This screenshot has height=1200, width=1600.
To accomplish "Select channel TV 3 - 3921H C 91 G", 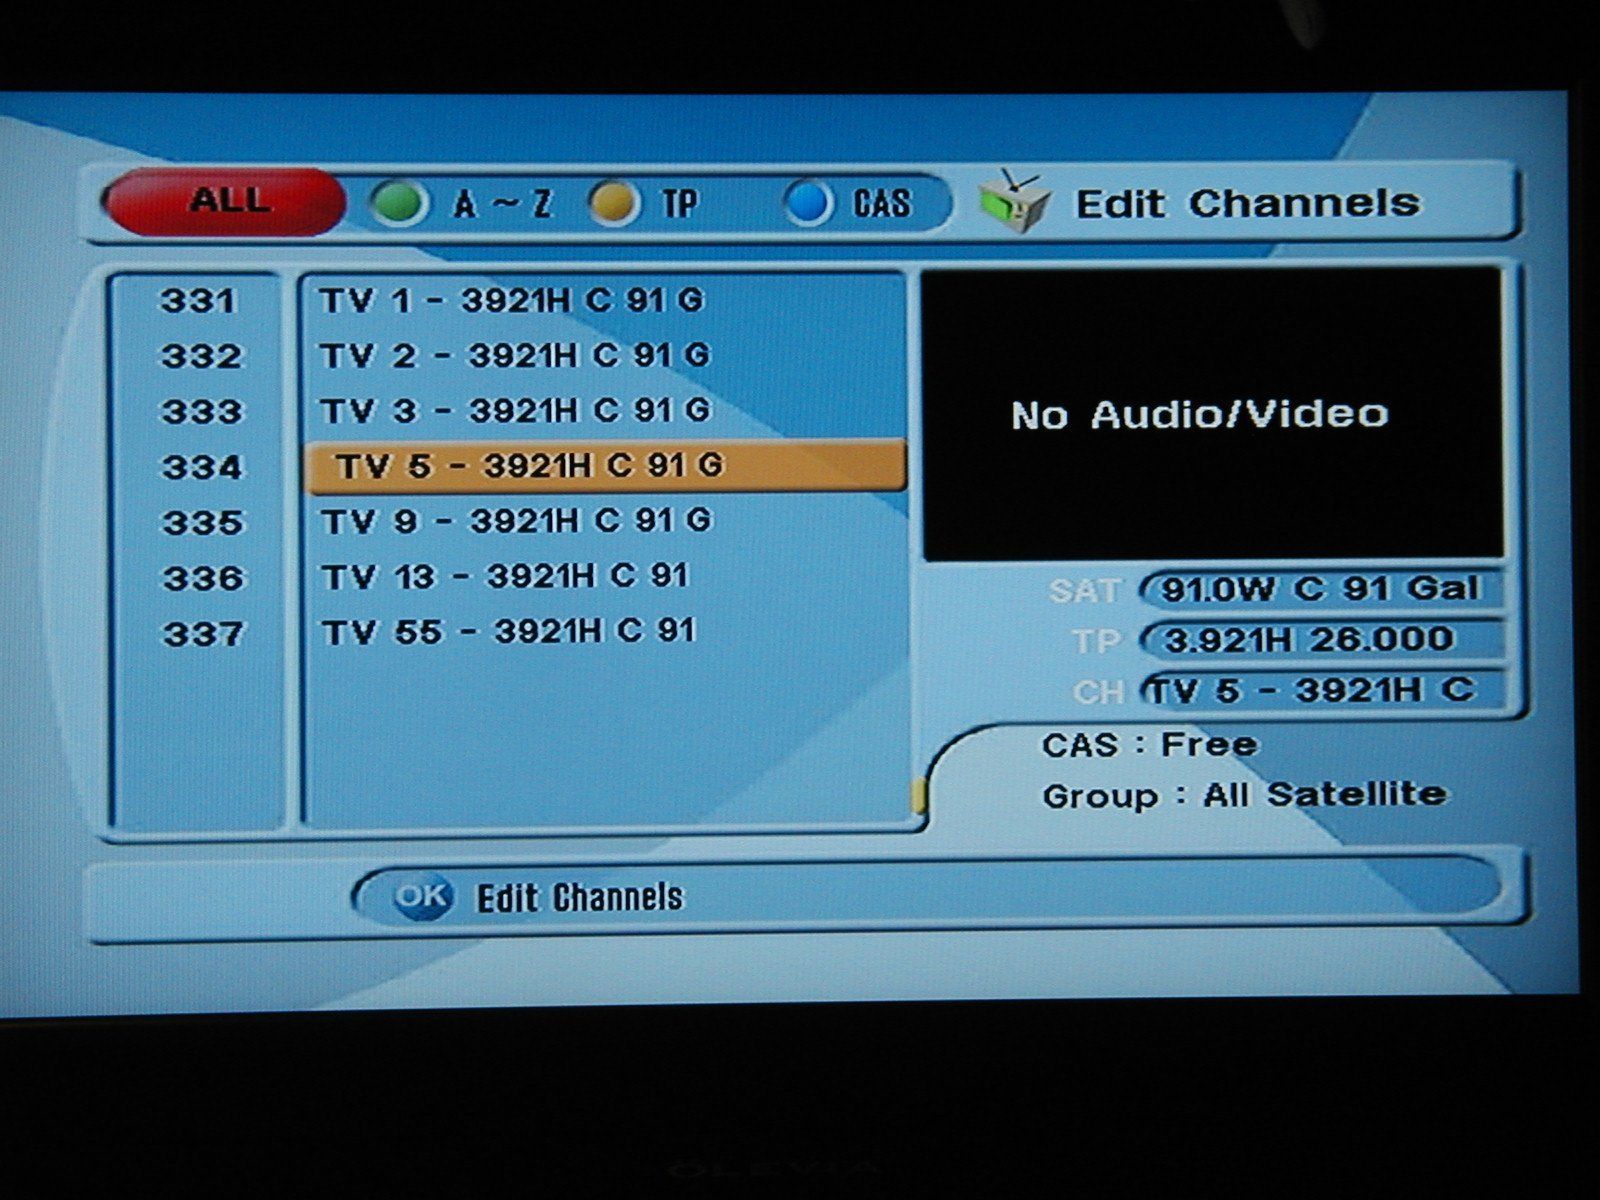I will click(515, 410).
